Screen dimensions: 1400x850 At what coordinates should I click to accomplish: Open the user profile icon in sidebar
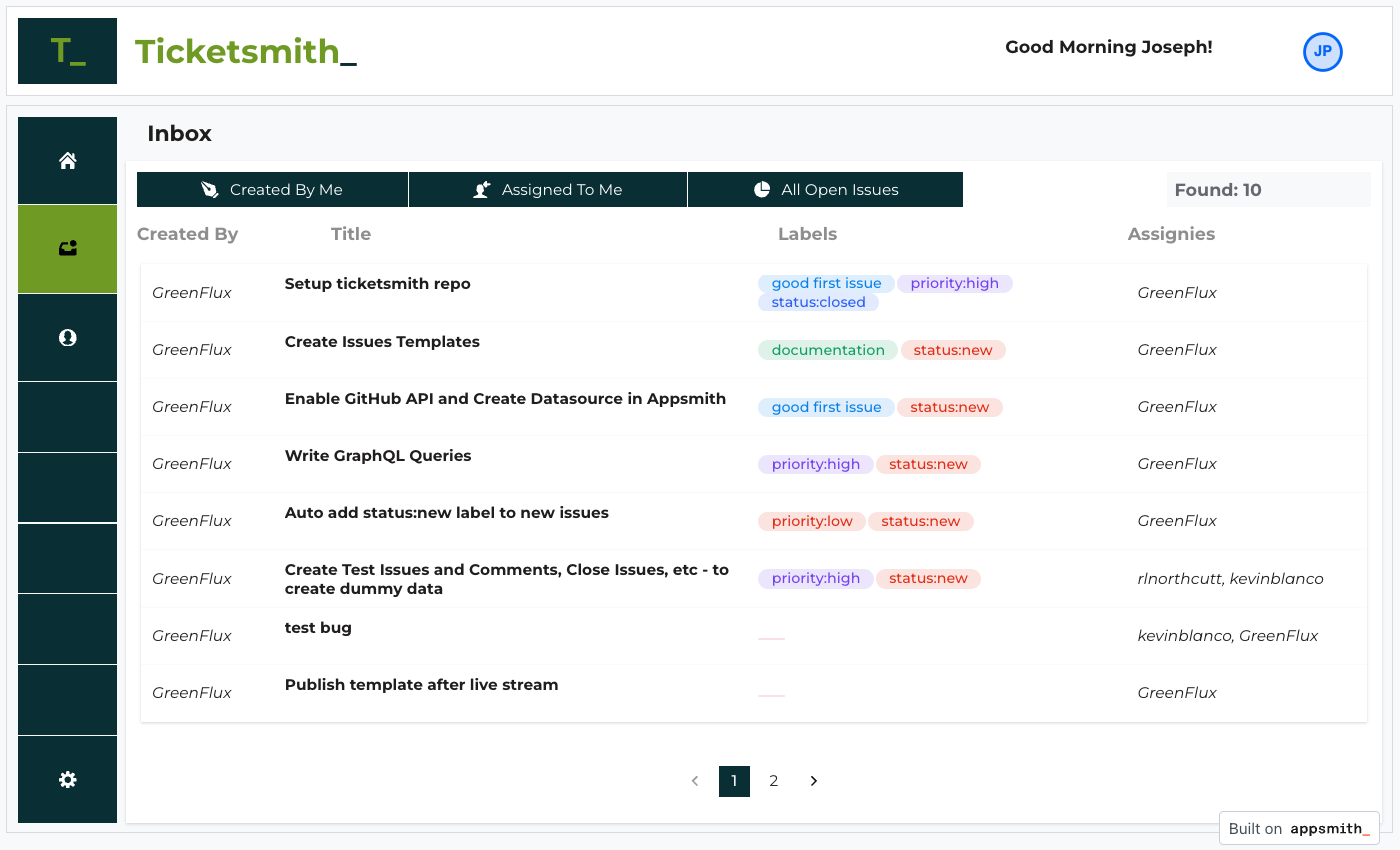[68, 338]
